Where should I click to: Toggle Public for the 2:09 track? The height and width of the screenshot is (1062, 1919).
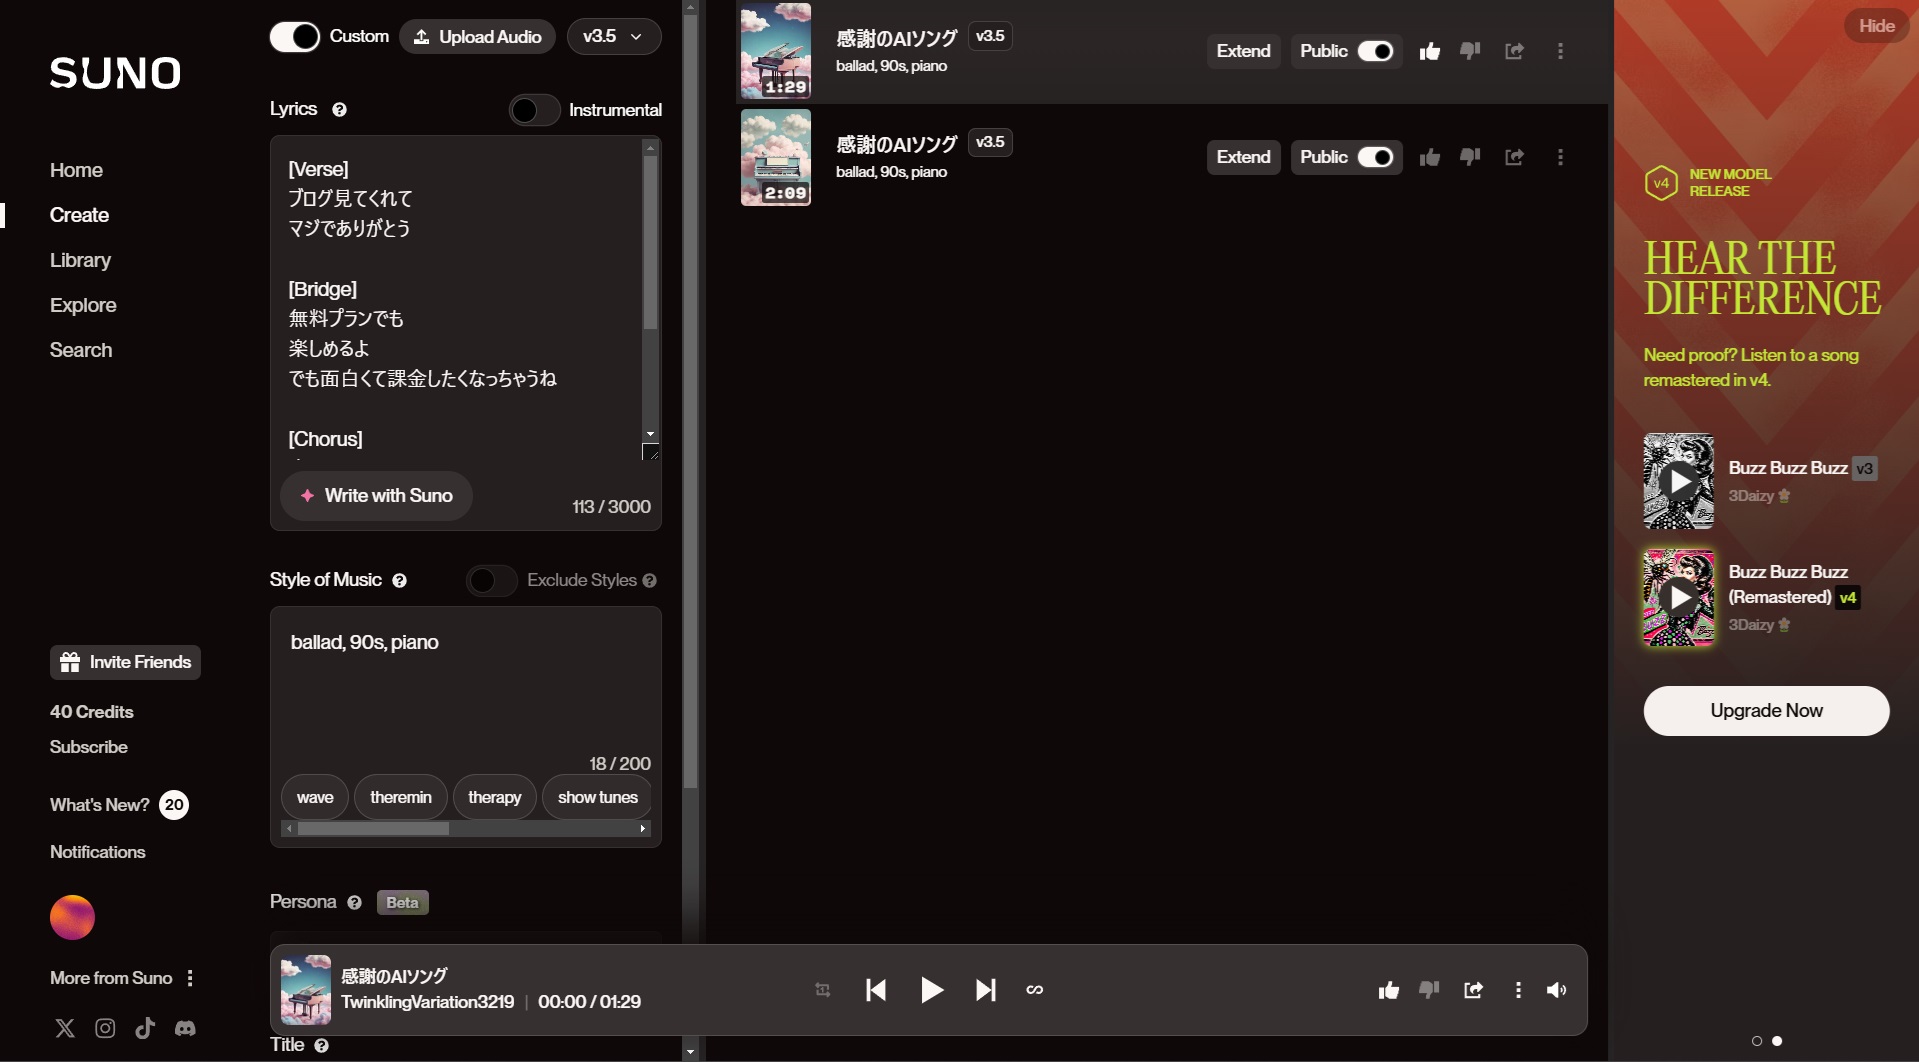(1375, 157)
